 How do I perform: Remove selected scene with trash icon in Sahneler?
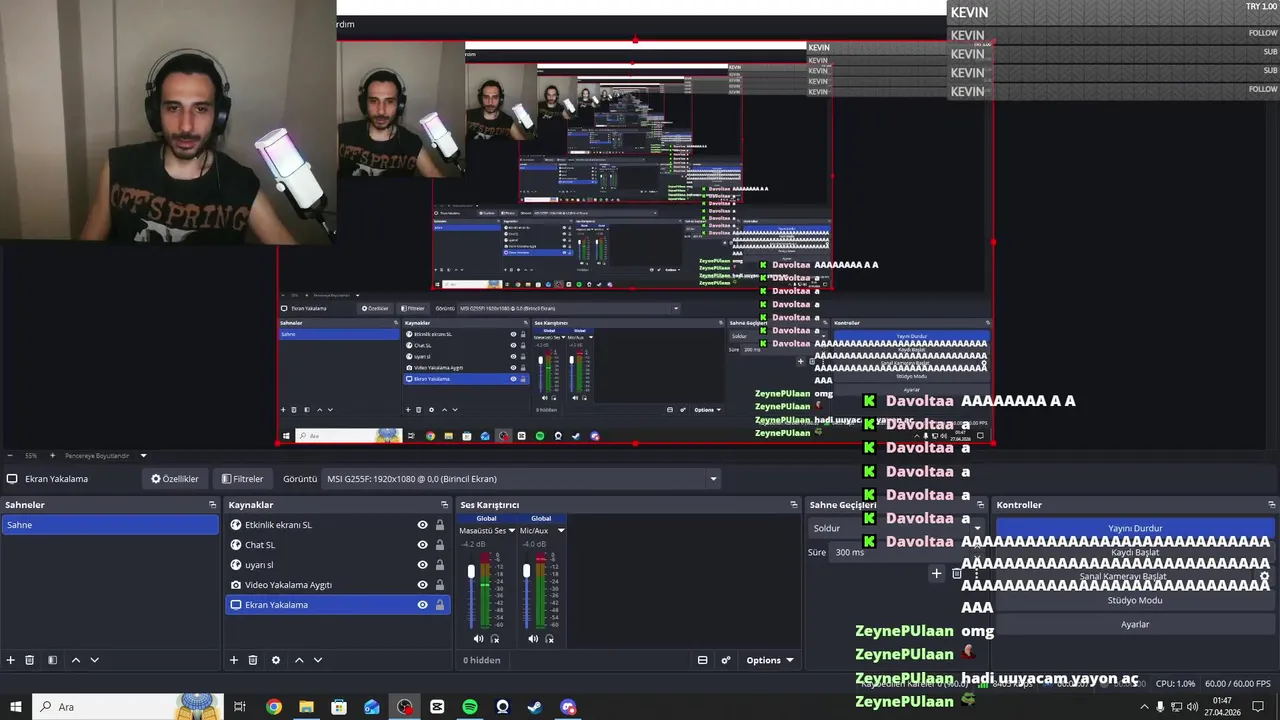click(x=30, y=660)
